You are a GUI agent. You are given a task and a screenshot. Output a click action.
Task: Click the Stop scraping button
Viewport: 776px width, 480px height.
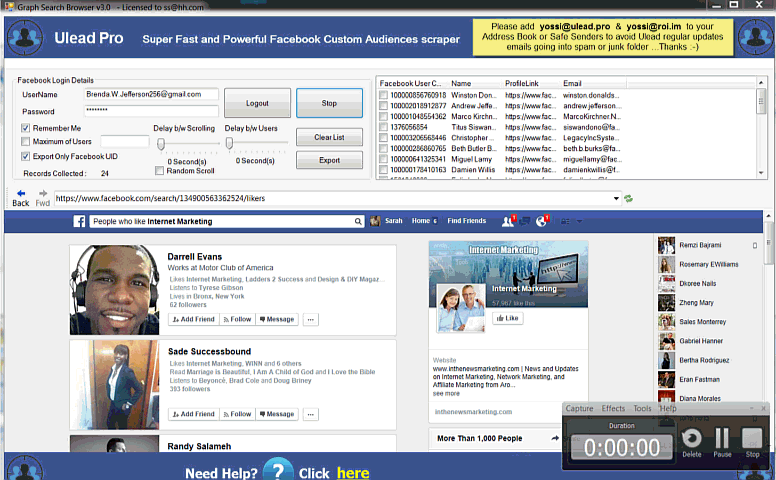coord(329,103)
